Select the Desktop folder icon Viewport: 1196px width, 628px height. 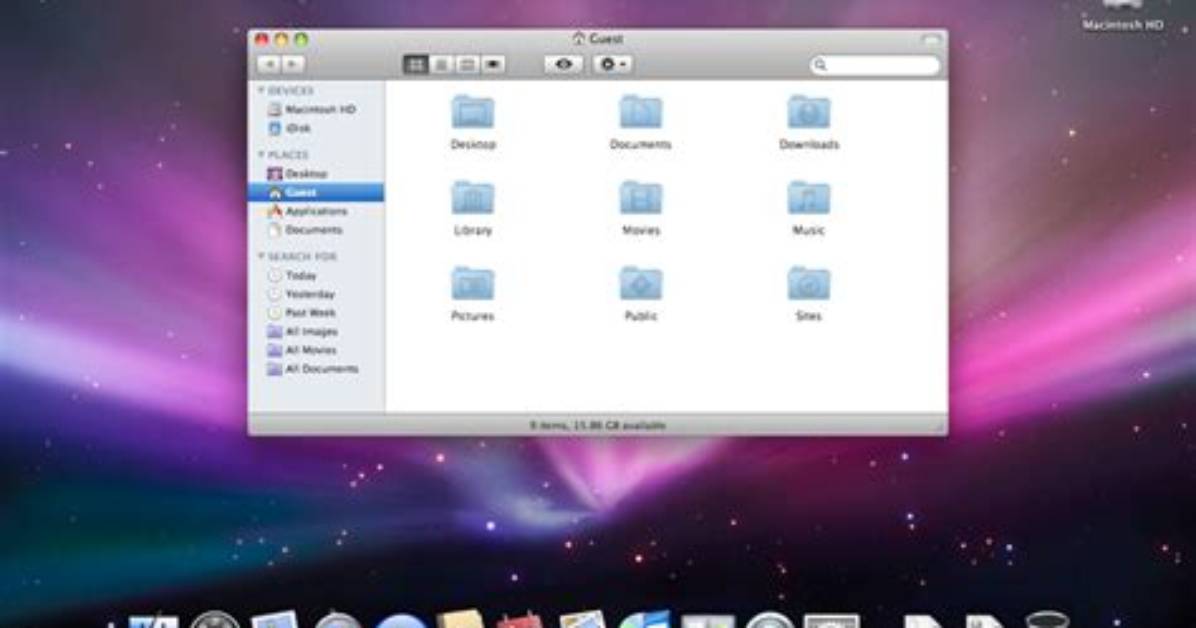pos(473,112)
